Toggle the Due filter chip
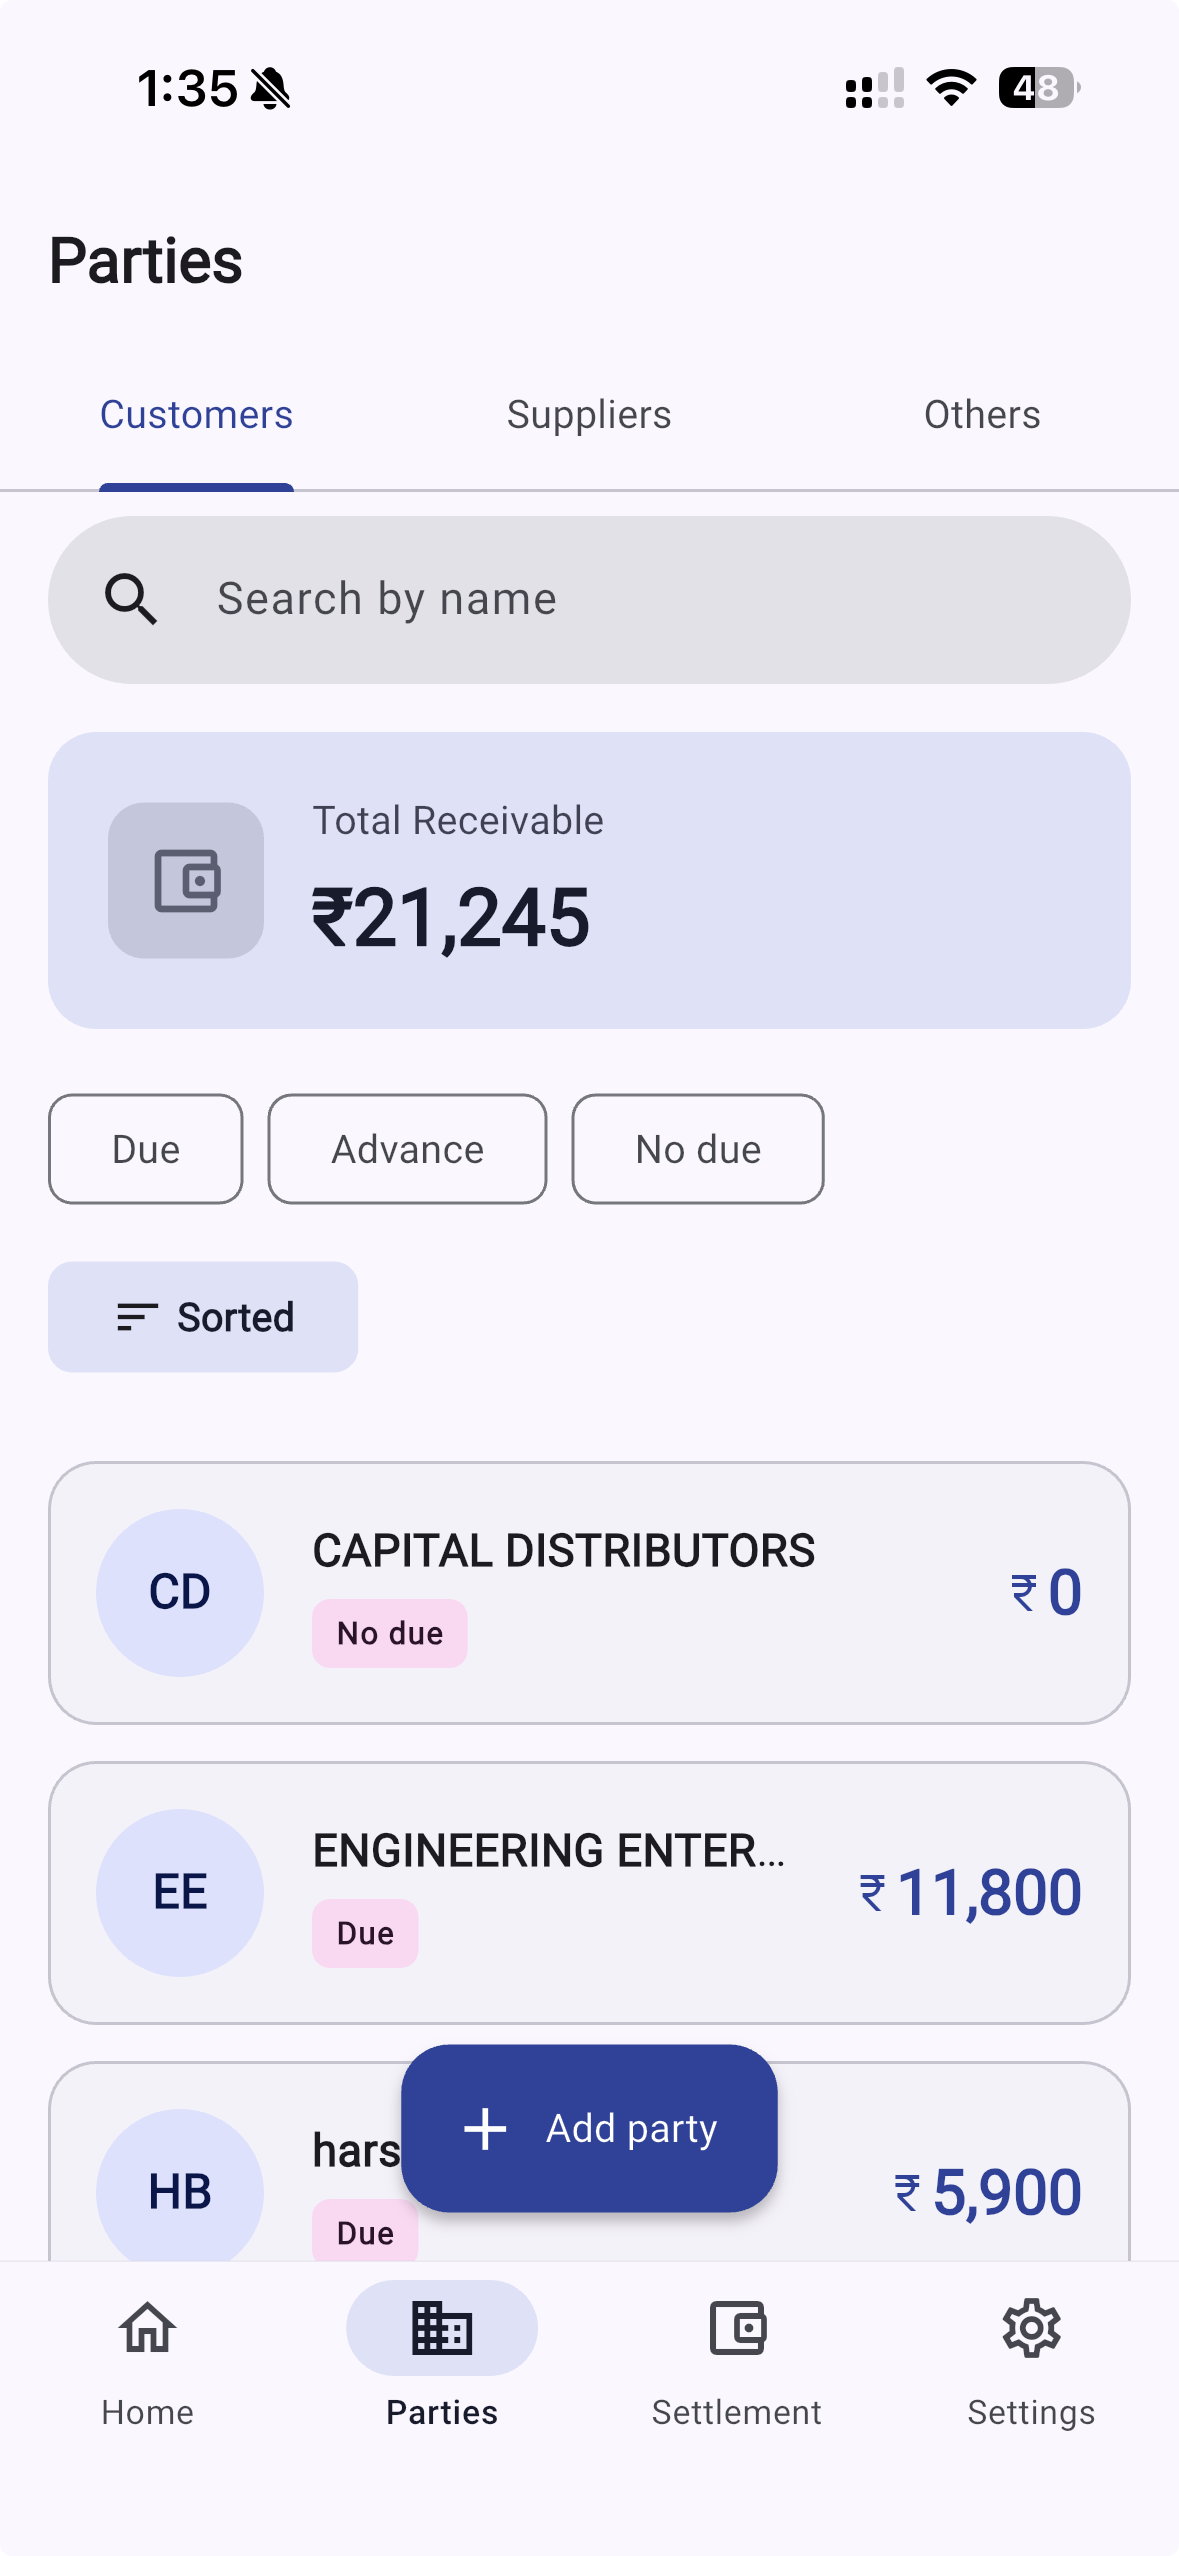The image size is (1179, 2556). (146, 1149)
